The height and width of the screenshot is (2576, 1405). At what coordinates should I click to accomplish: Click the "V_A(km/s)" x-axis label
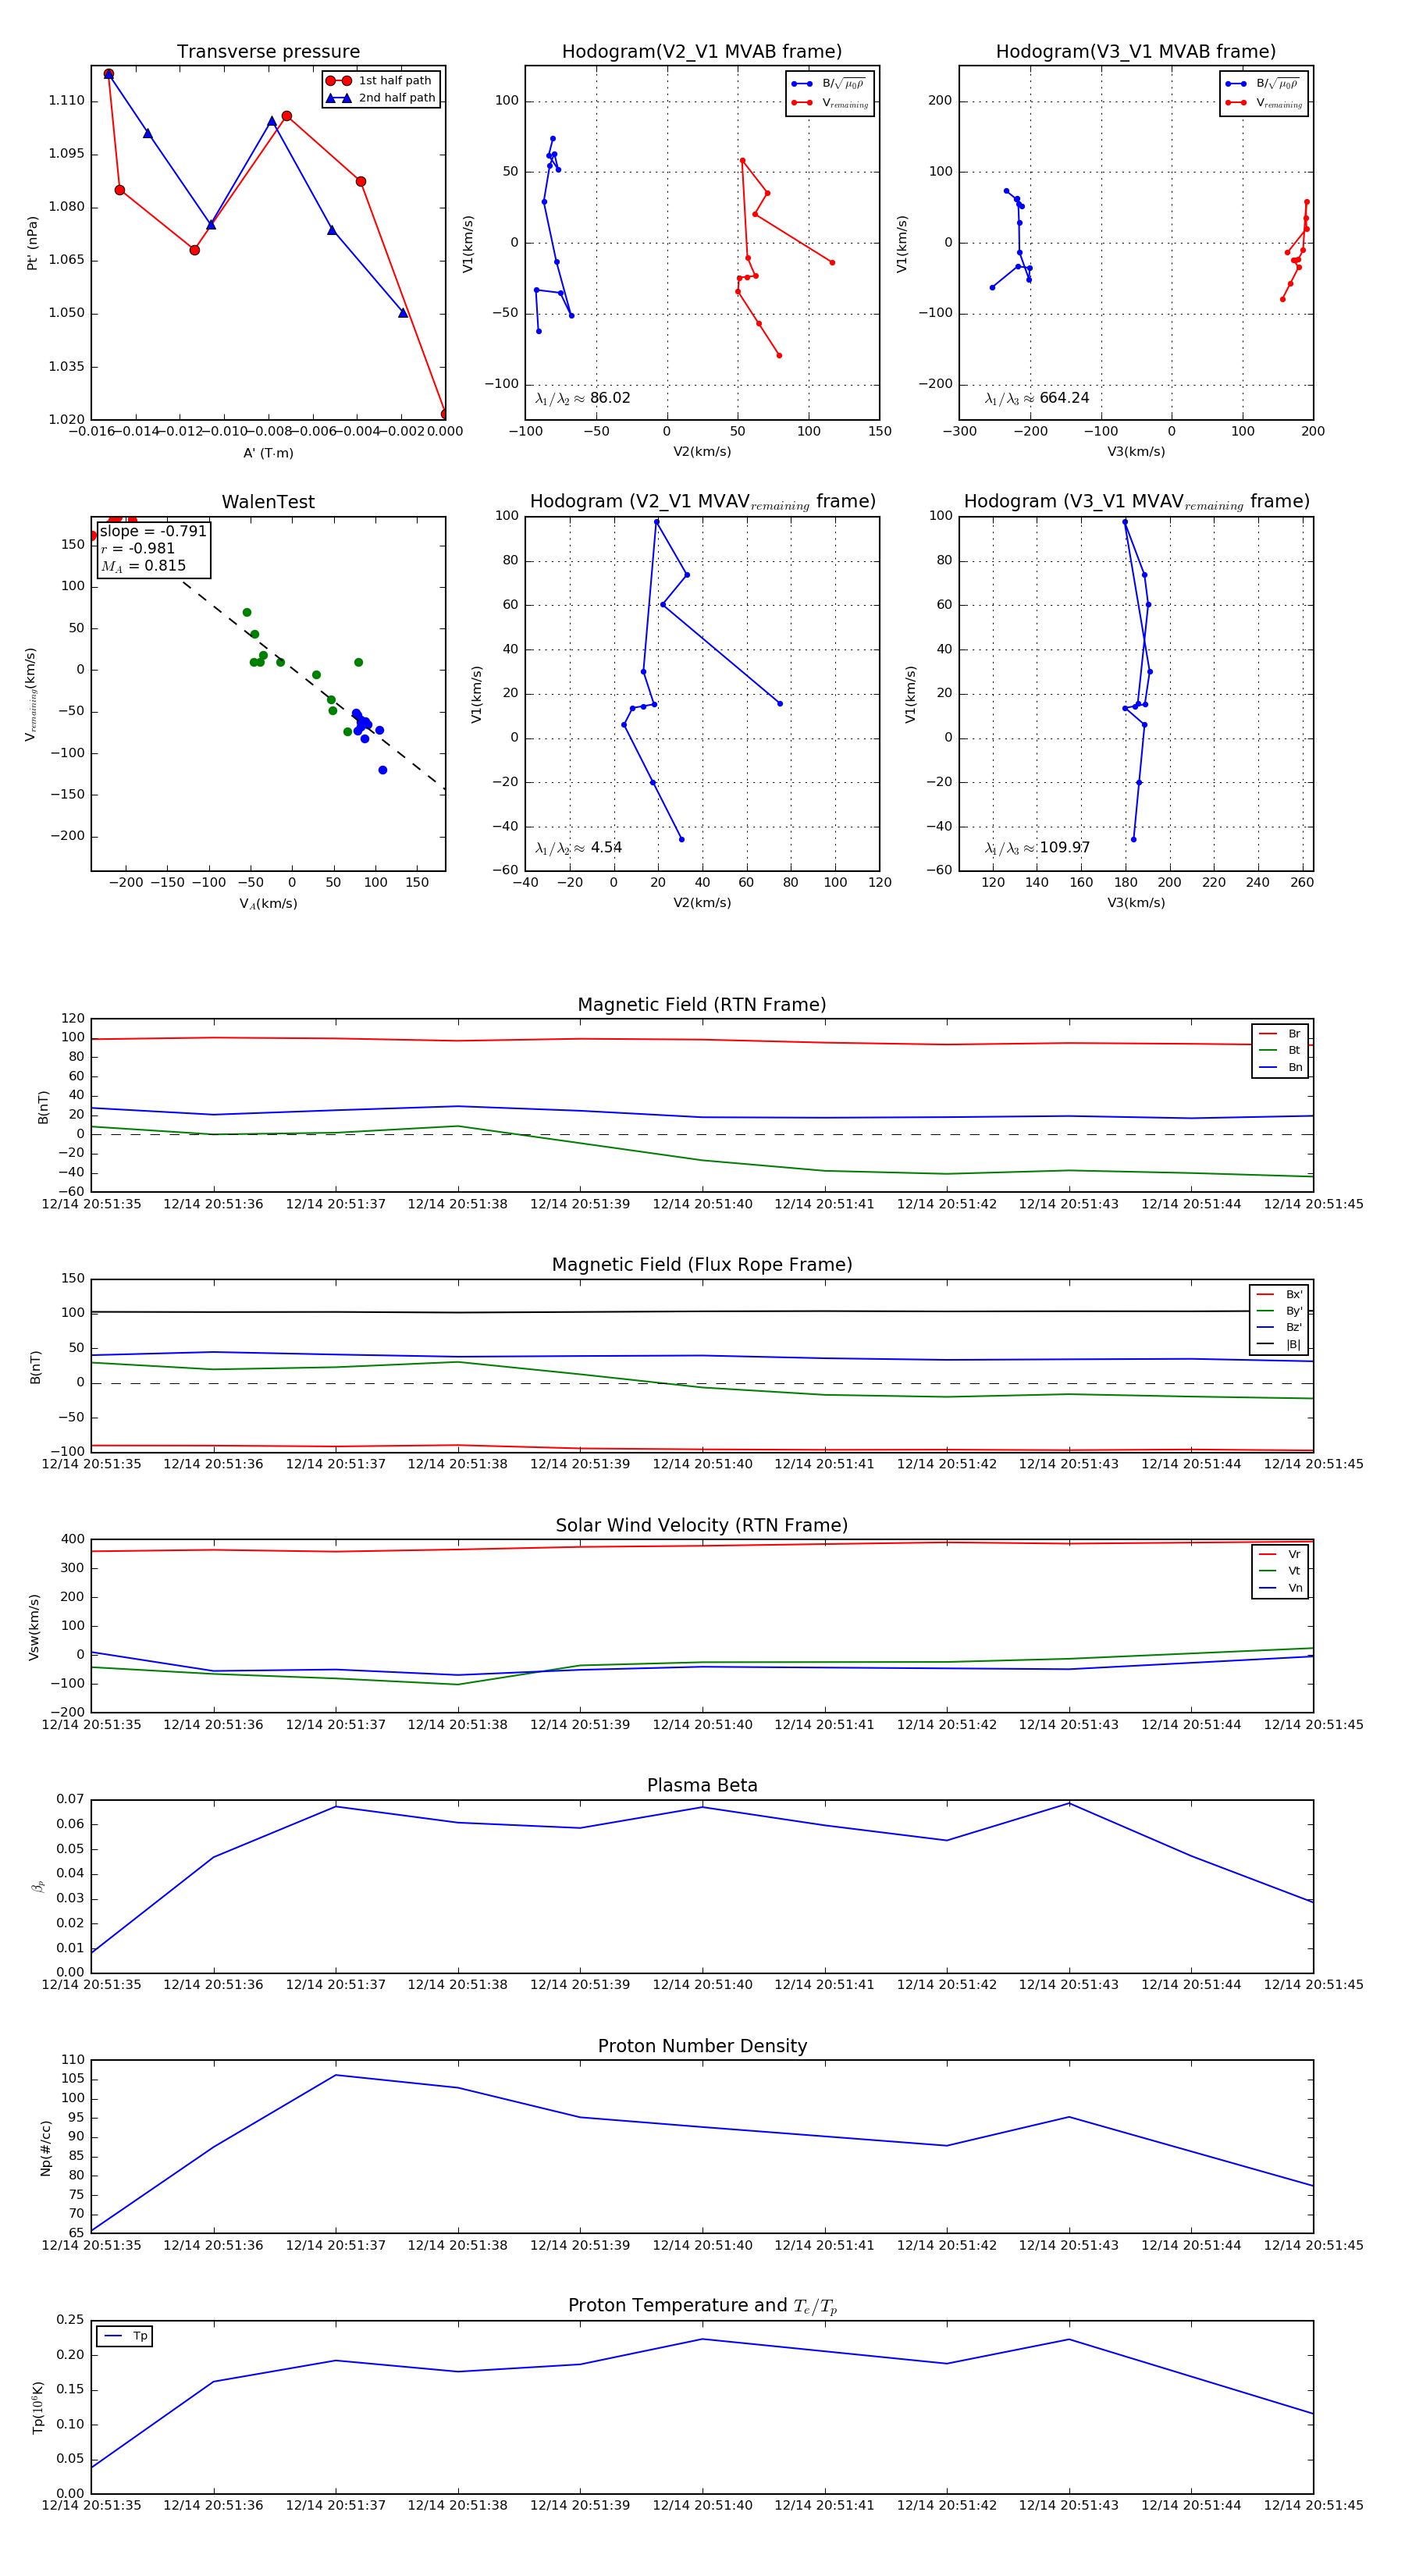(x=268, y=904)
